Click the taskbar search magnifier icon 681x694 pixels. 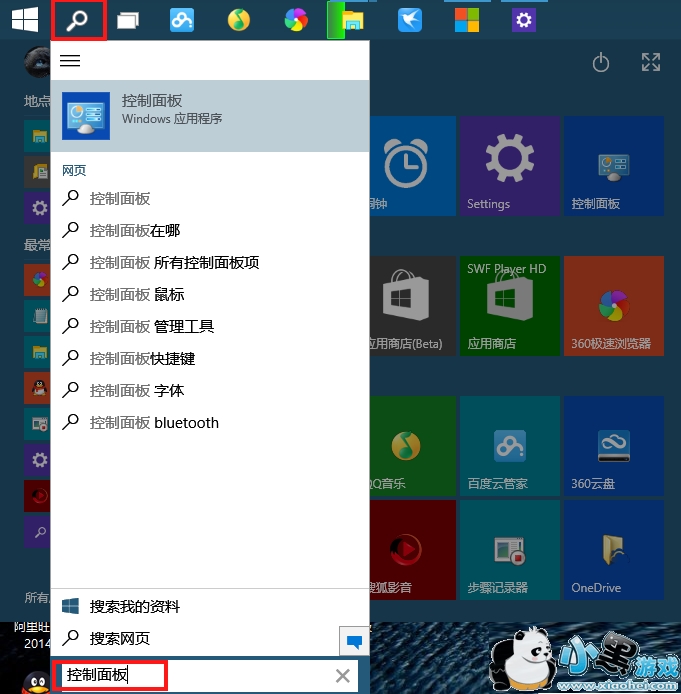[77, 20]
